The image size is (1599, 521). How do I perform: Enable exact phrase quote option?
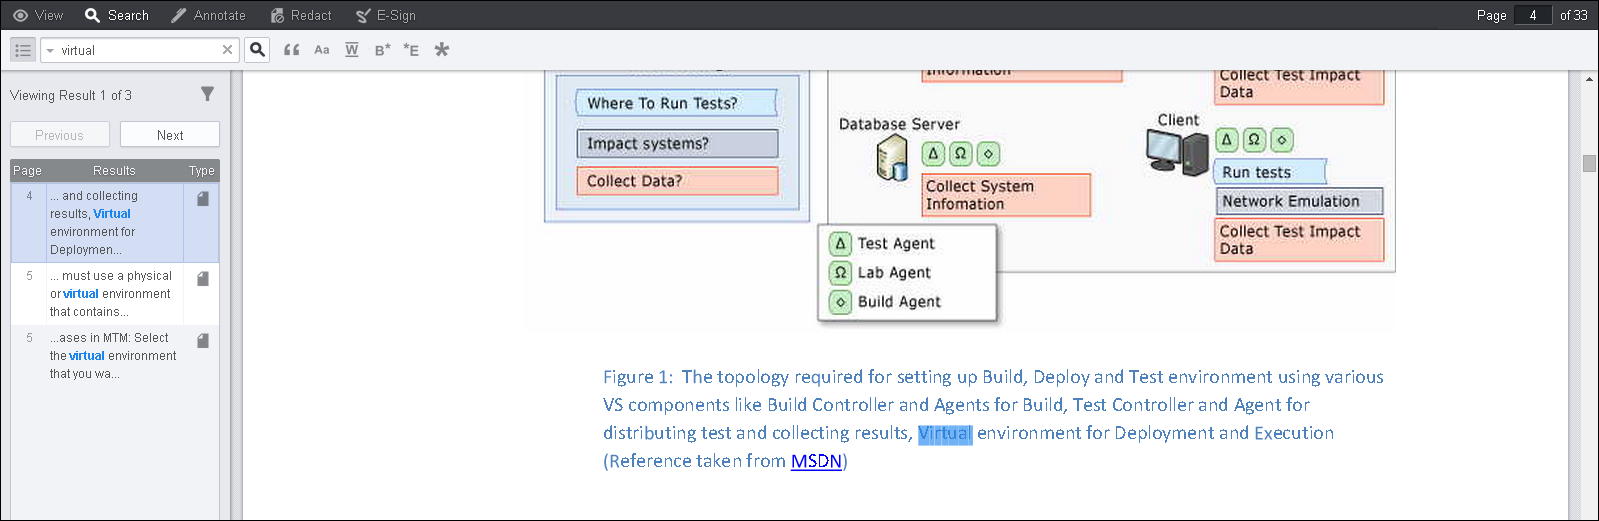[x=292, y=50]
